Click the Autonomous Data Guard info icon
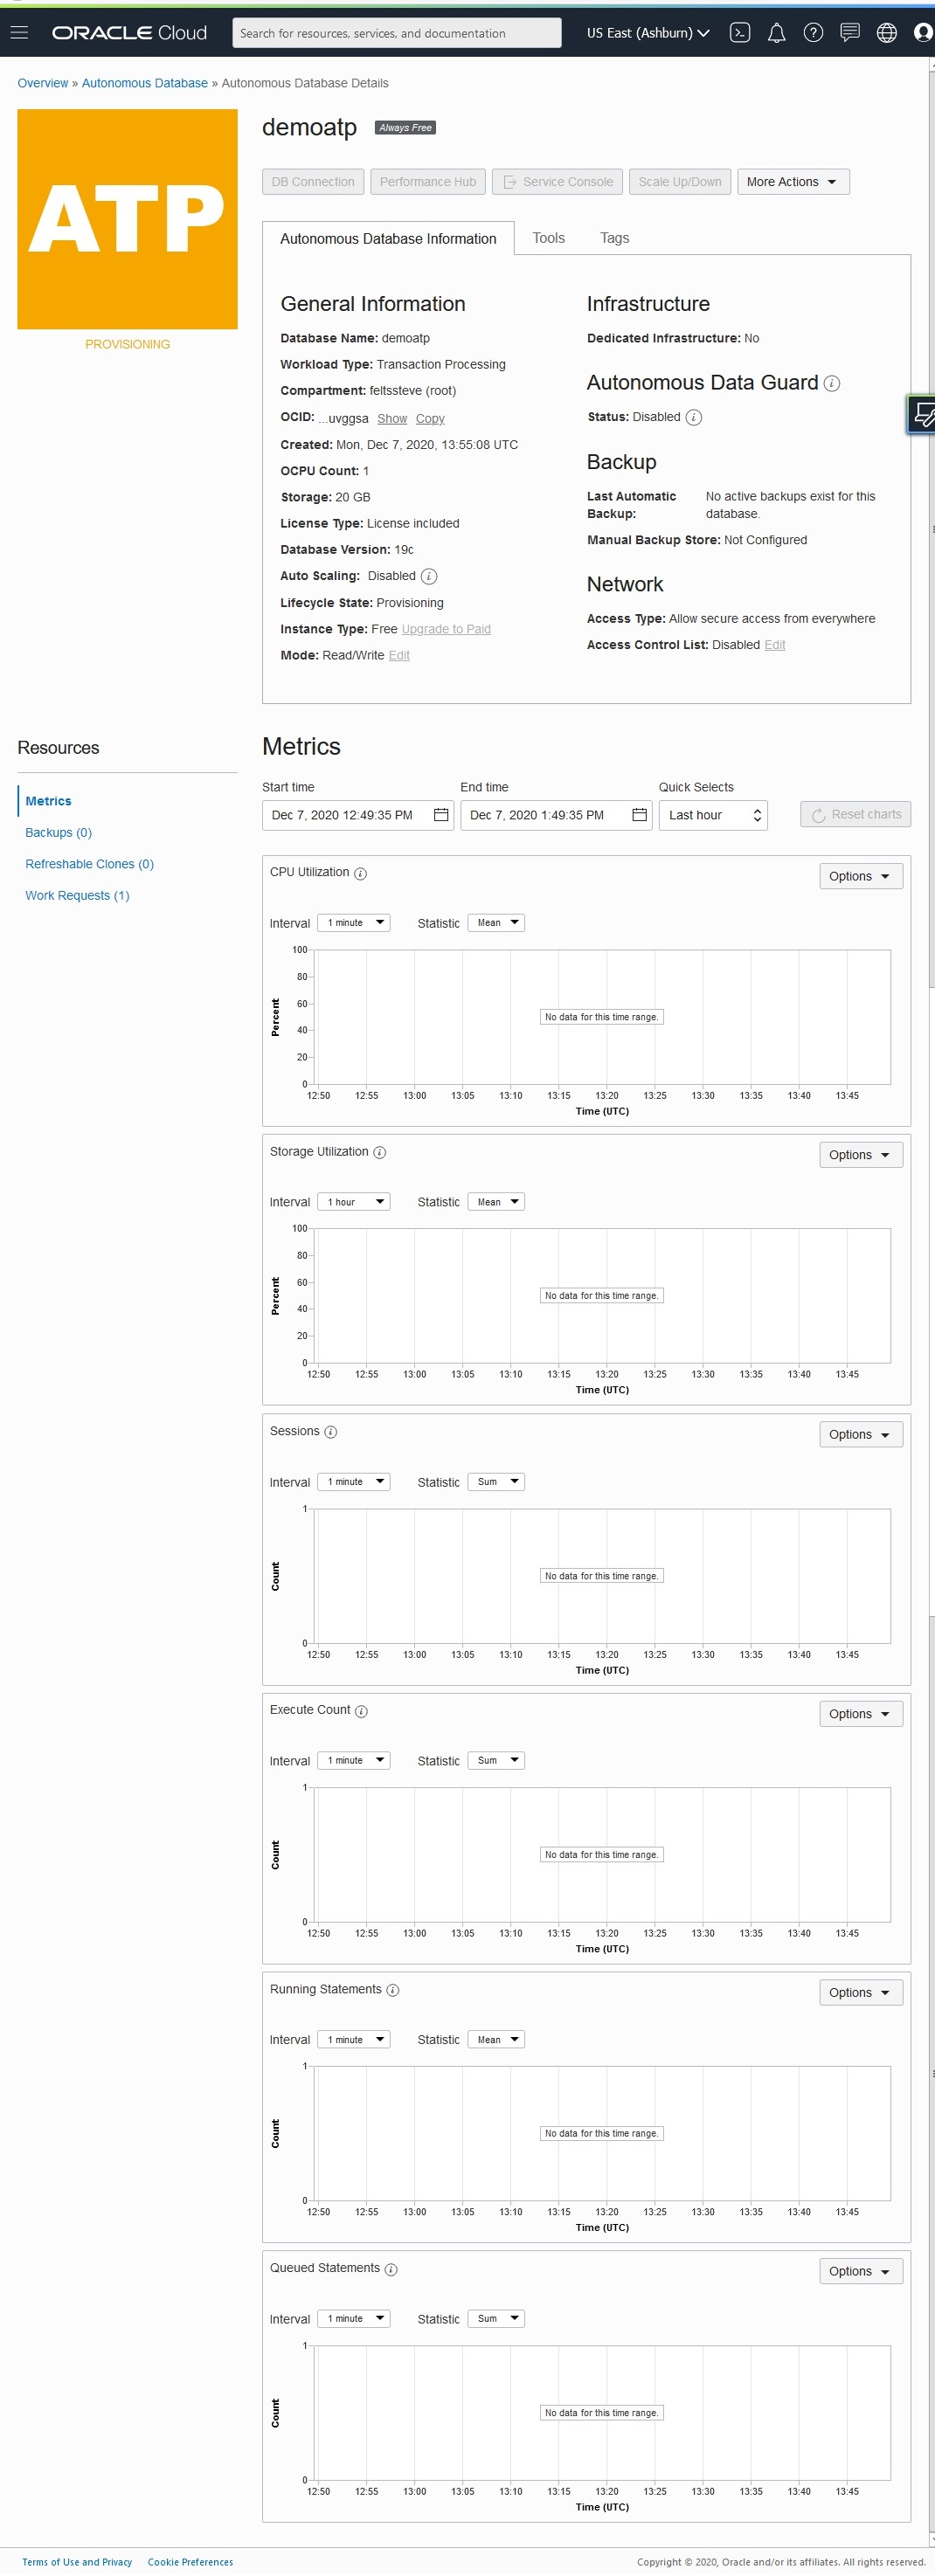The width and height of the screenshot is (935, 2576). (x=832, y=383)
